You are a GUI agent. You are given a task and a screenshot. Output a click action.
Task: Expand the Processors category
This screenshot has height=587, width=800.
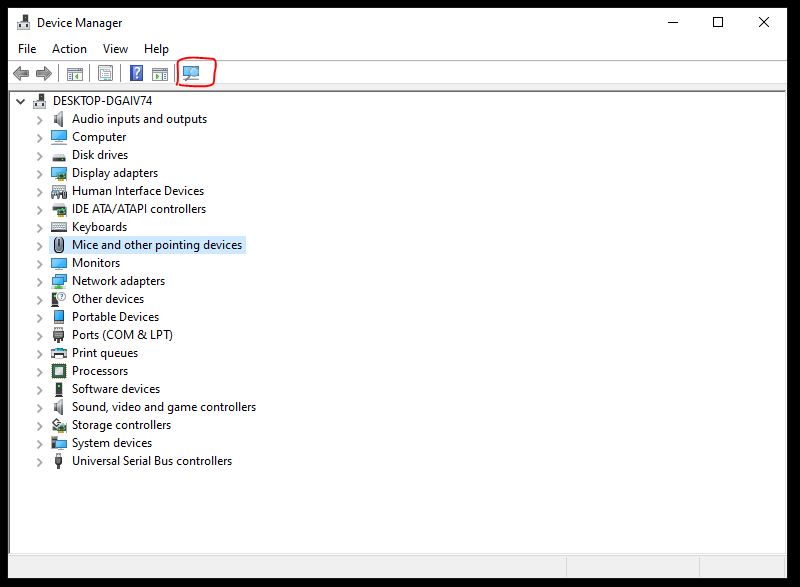(39, 372)
